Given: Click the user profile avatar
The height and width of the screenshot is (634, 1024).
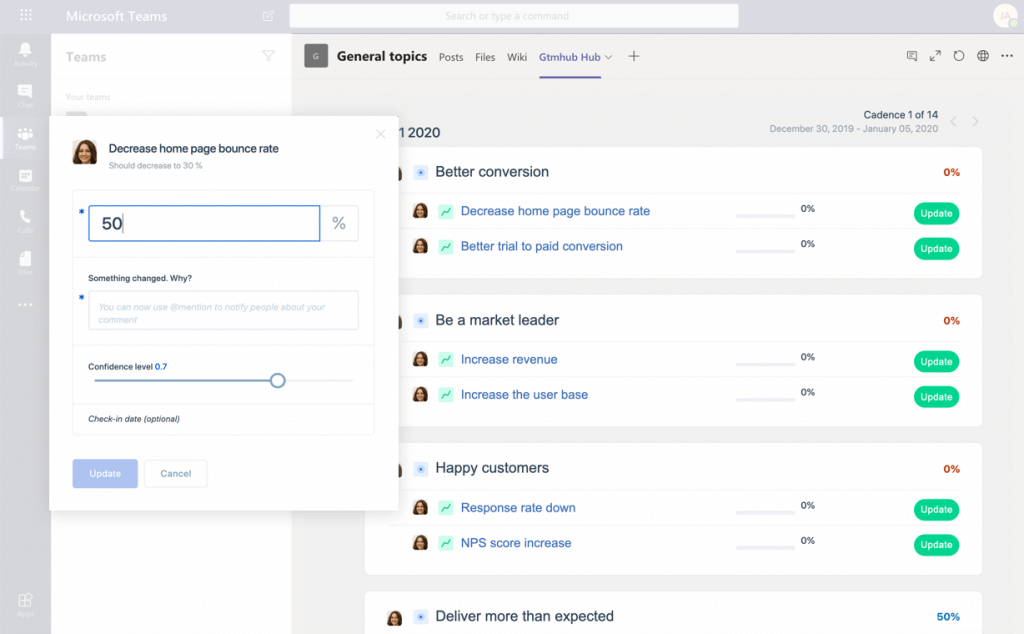Looking at the screenshot, I should pyautogui.click(x=1005, y=16).
